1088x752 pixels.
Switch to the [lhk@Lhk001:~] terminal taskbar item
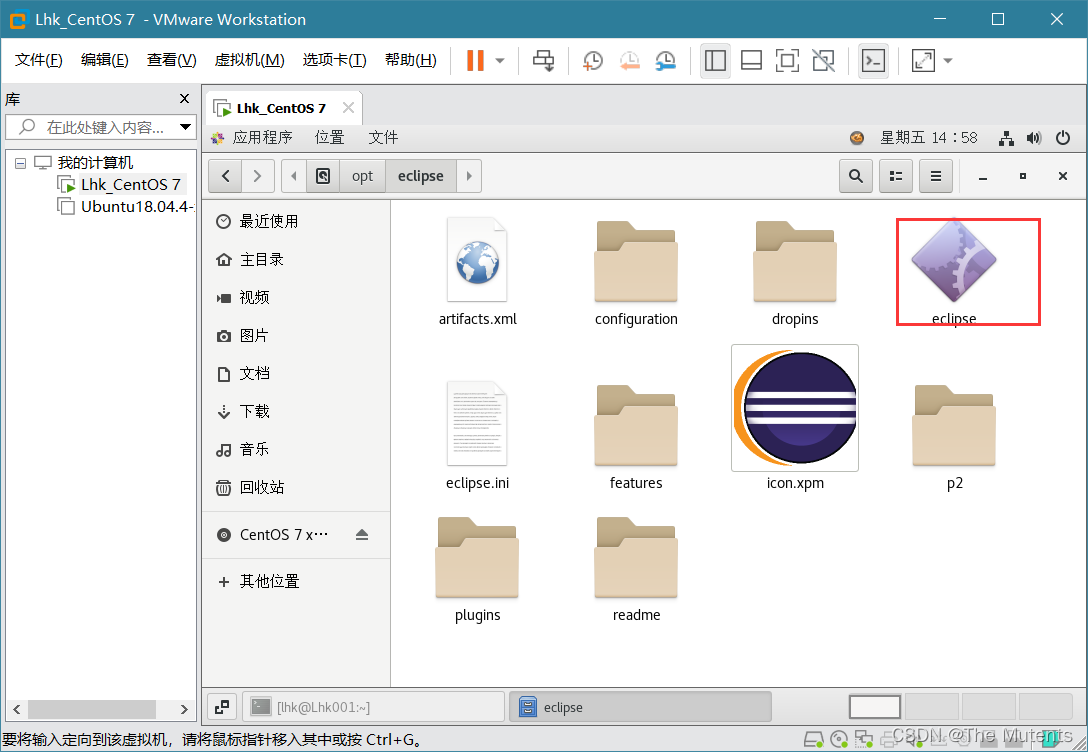pyautogui.click(x=373, y=707)
